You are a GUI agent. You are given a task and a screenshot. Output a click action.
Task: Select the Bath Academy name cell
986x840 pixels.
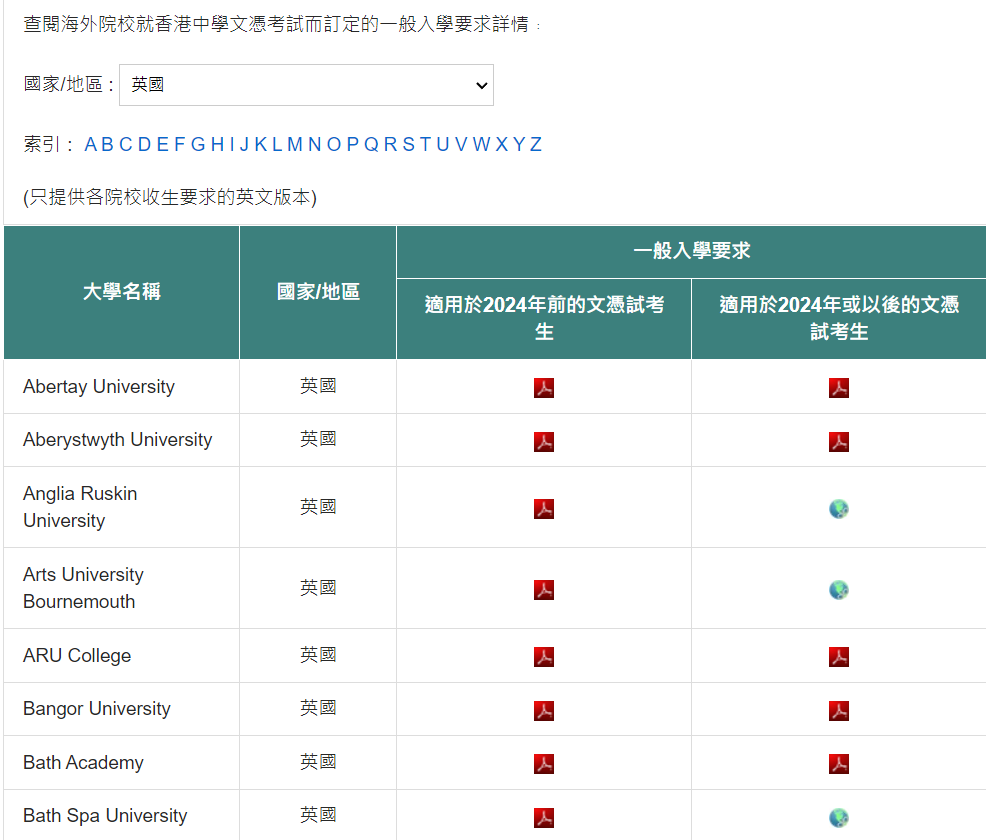point(121,763)
